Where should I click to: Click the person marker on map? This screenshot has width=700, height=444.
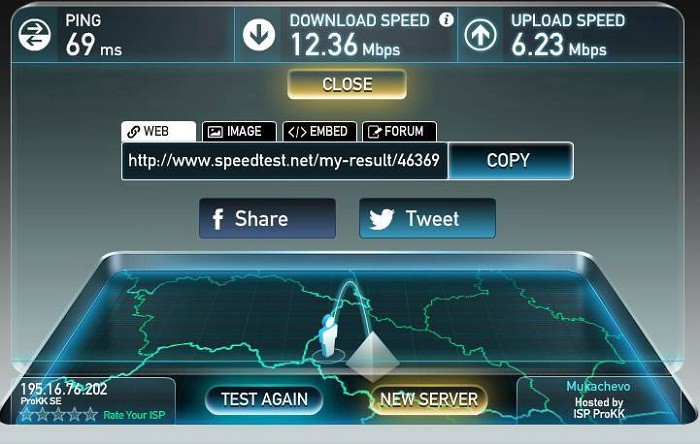(329, 336)
